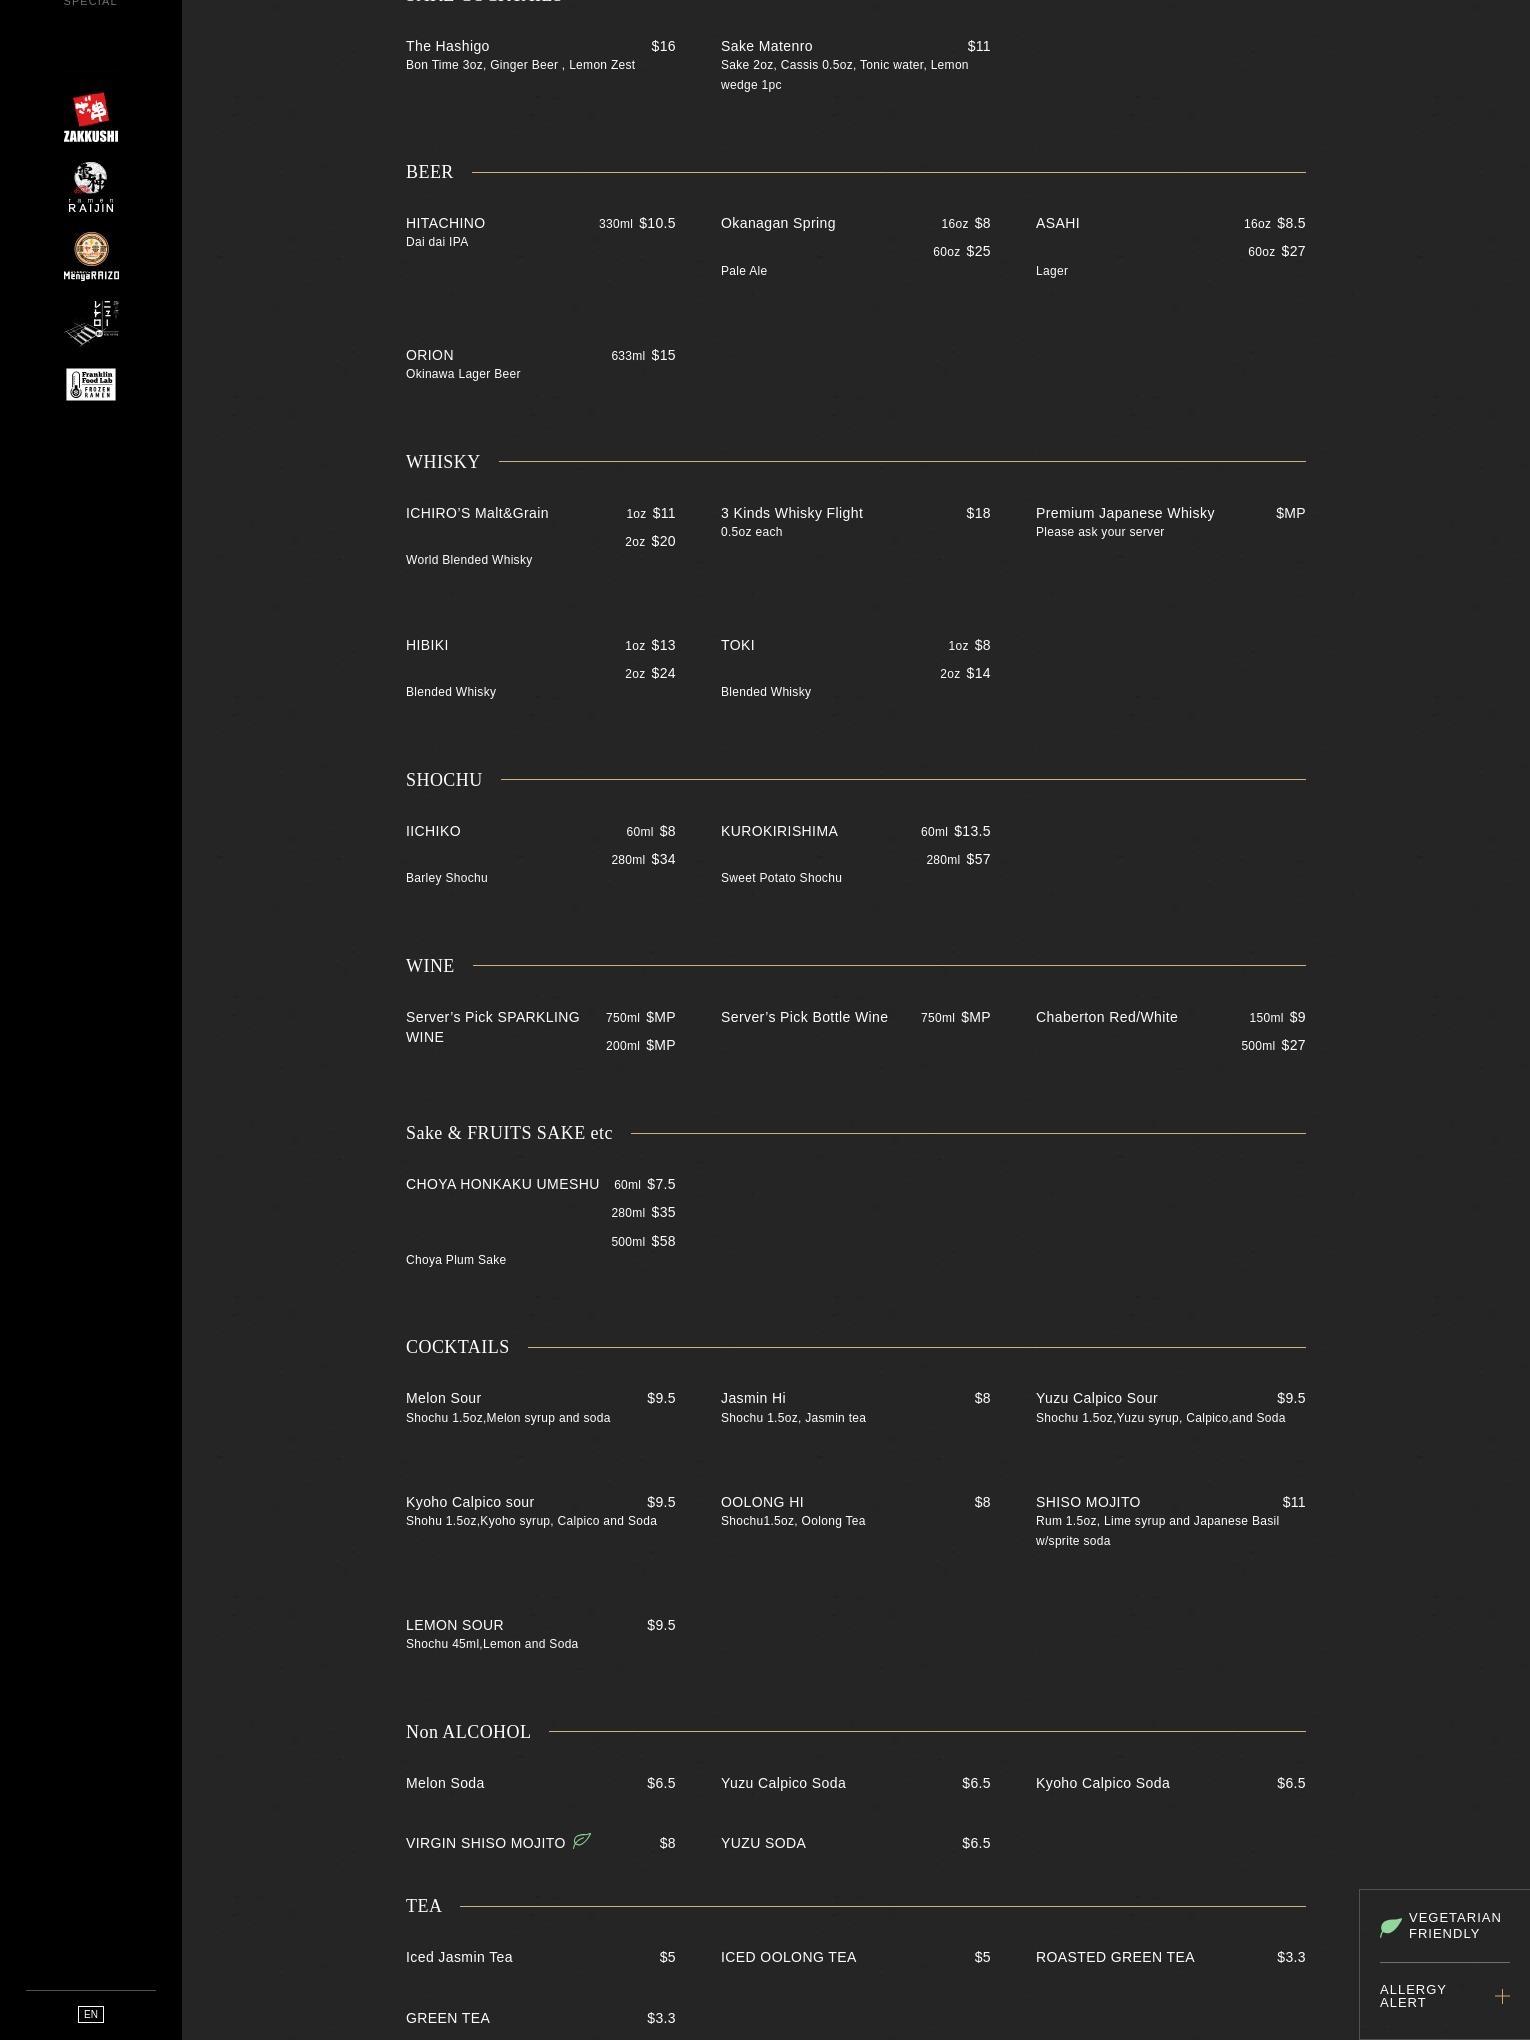Click the HITACHINO beer name
Image resolution: width=1530 pixels, height=2040 pixels.
click(446, 223)
